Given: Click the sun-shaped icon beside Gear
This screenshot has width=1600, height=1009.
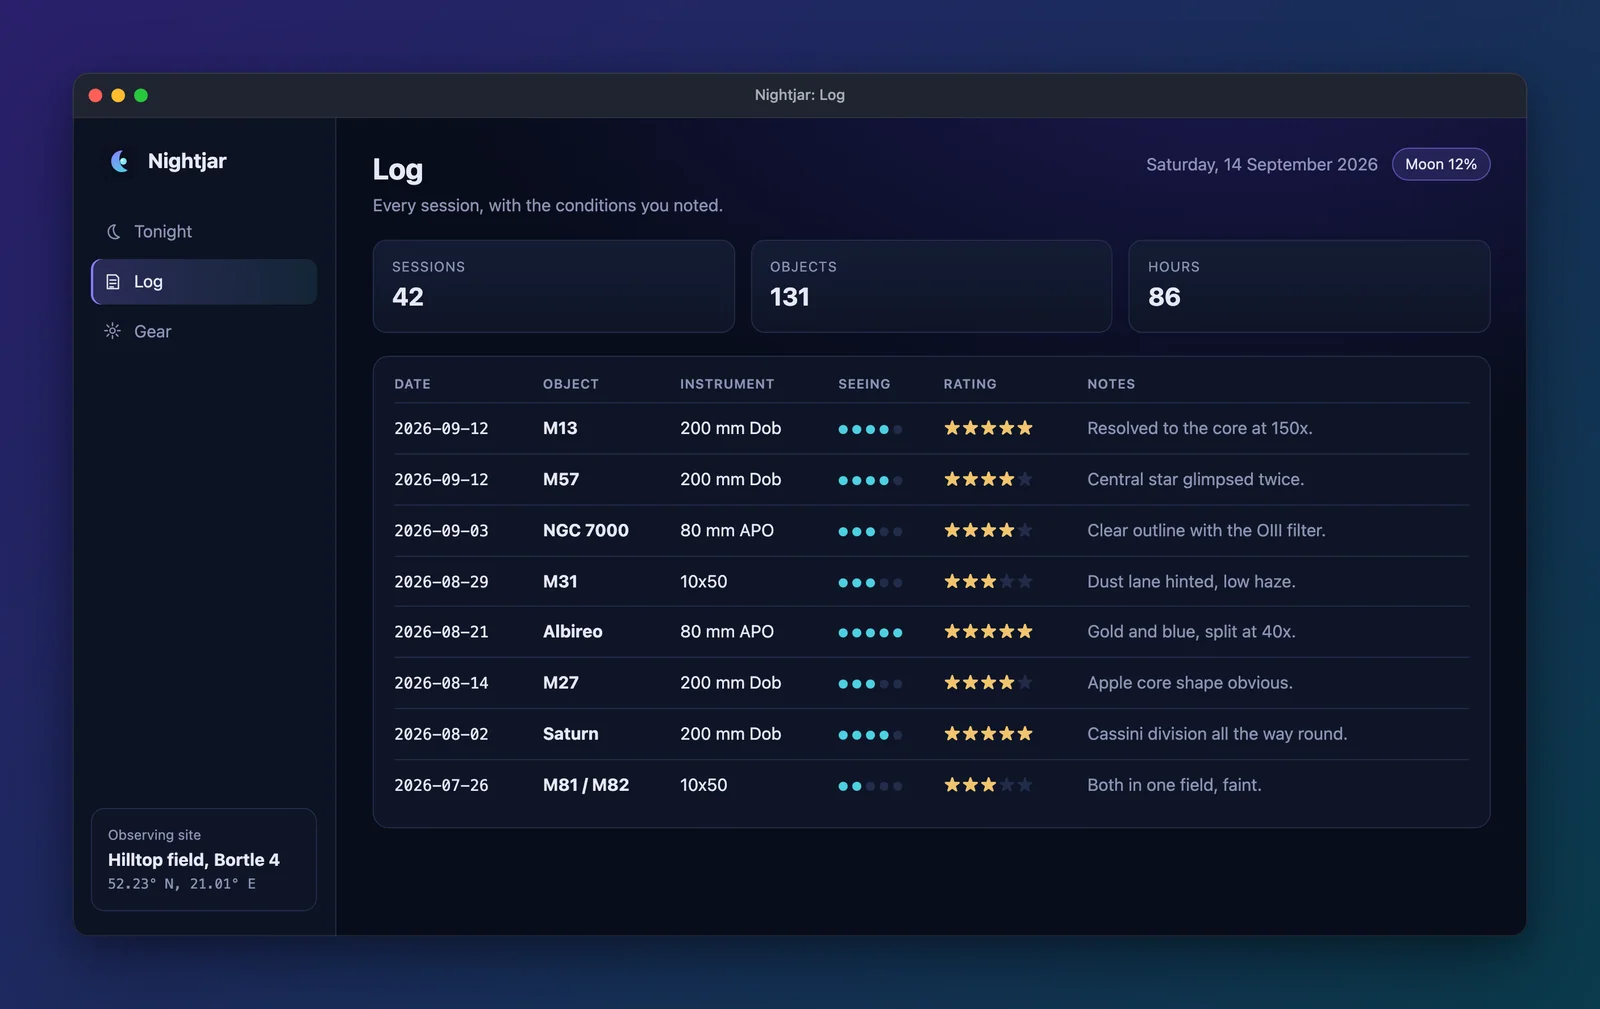Looking at the screenshot, I should [113, 331].
